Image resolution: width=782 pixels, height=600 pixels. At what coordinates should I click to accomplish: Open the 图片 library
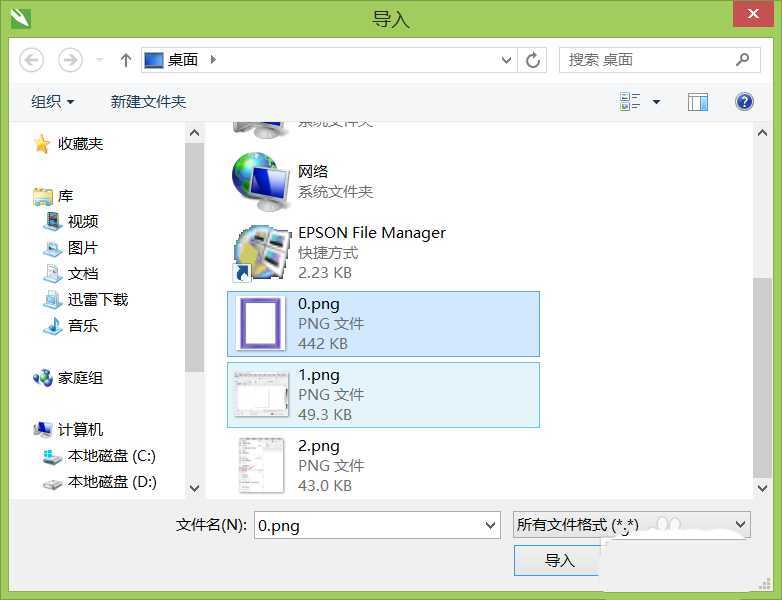click(x=83, y=247)
